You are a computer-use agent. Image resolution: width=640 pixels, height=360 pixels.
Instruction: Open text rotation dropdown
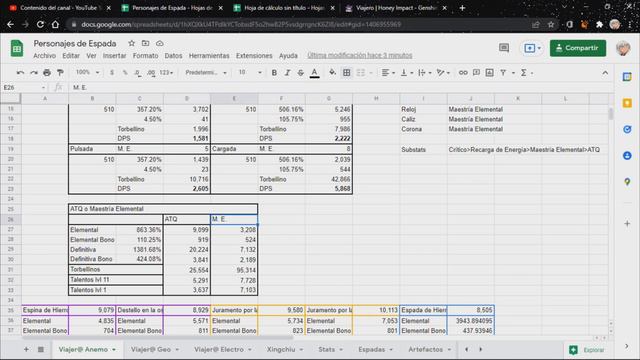click(443, 73)
